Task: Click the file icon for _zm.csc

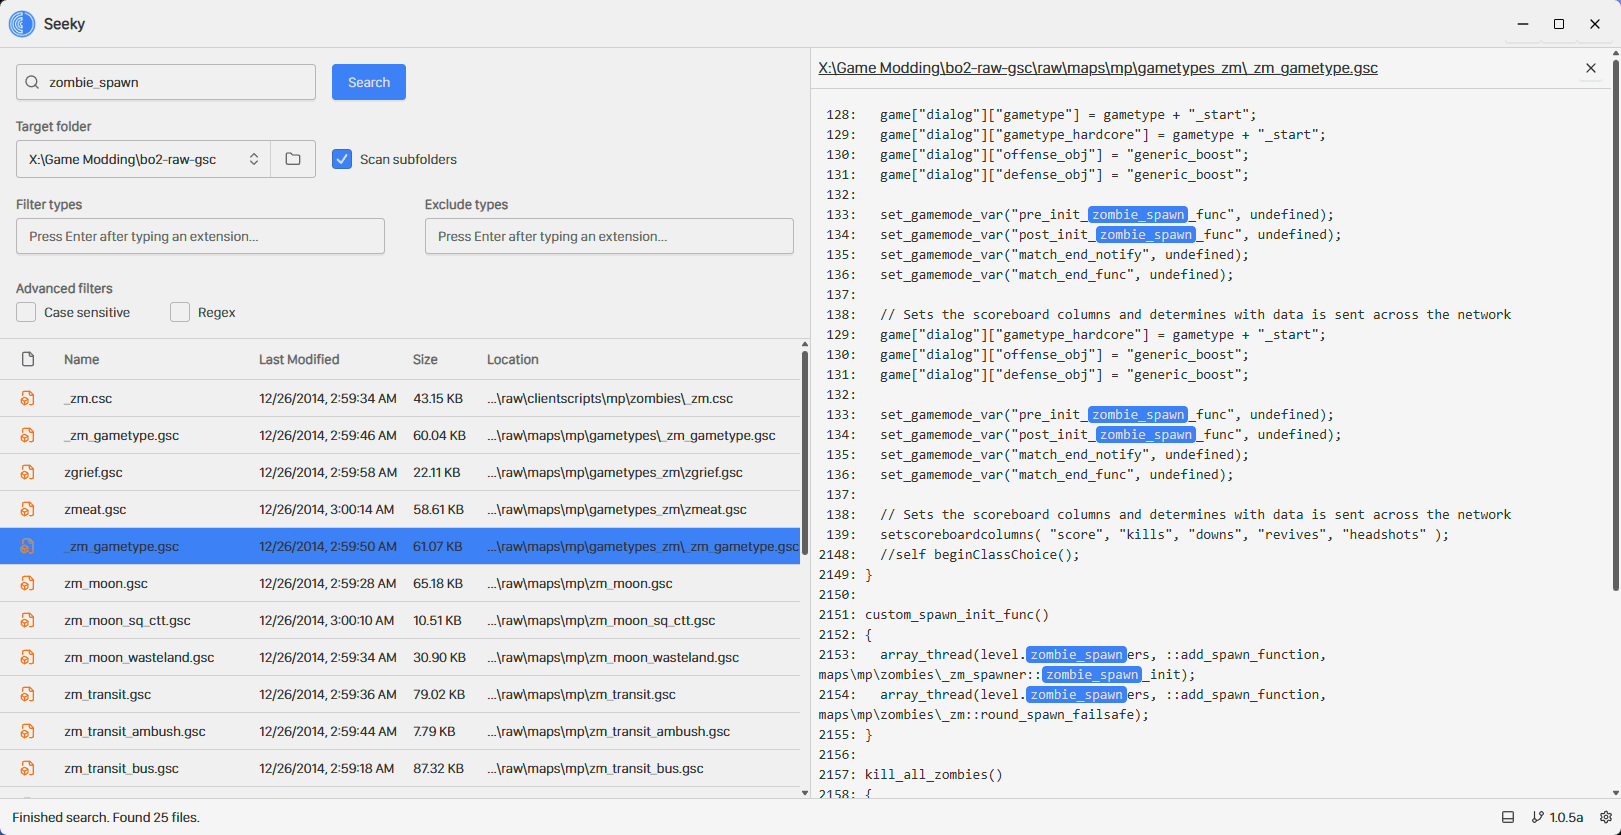Action: (28, 398)
